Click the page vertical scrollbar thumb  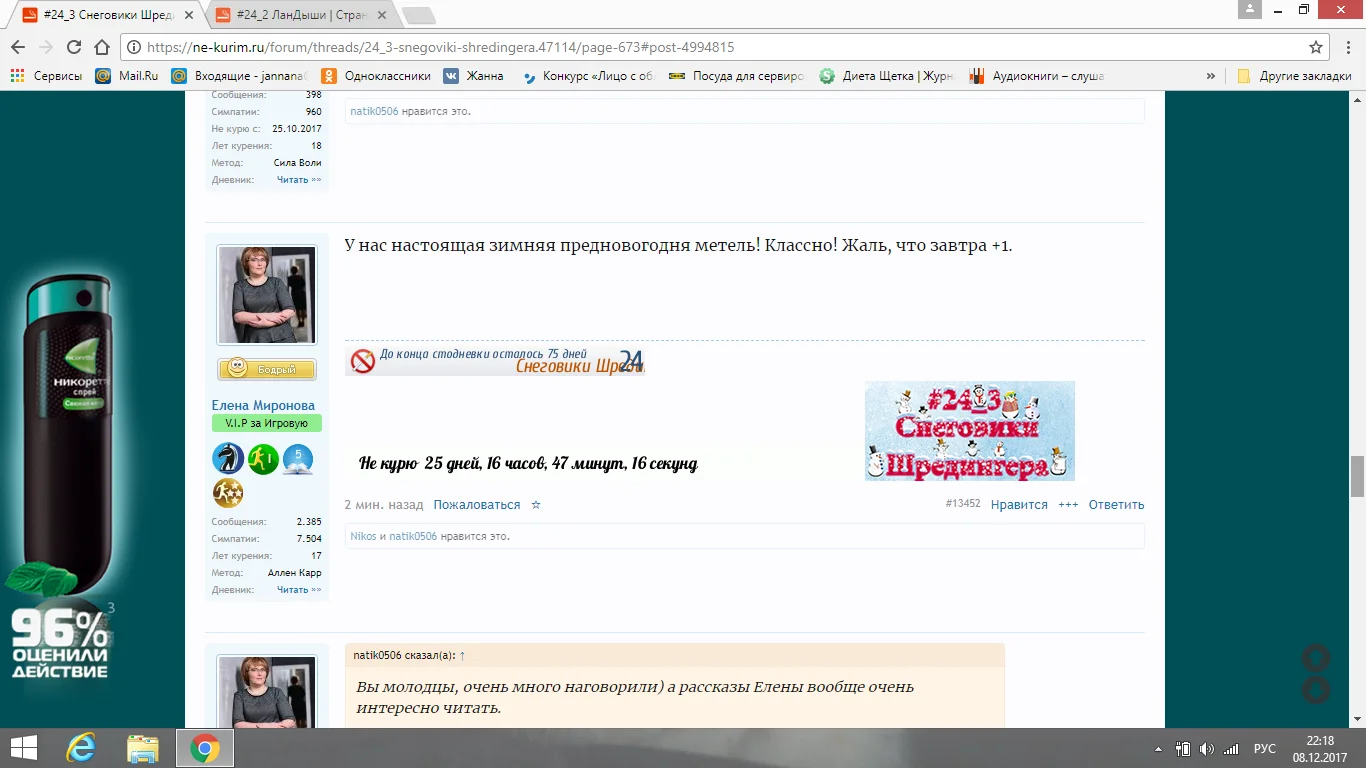pos(1357,475)
